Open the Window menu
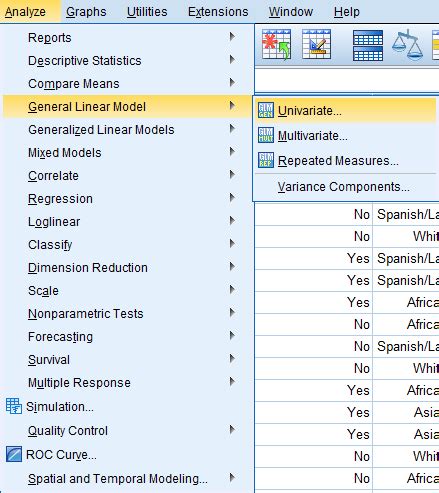Screen dimensions: 439x493 [291, 12]
